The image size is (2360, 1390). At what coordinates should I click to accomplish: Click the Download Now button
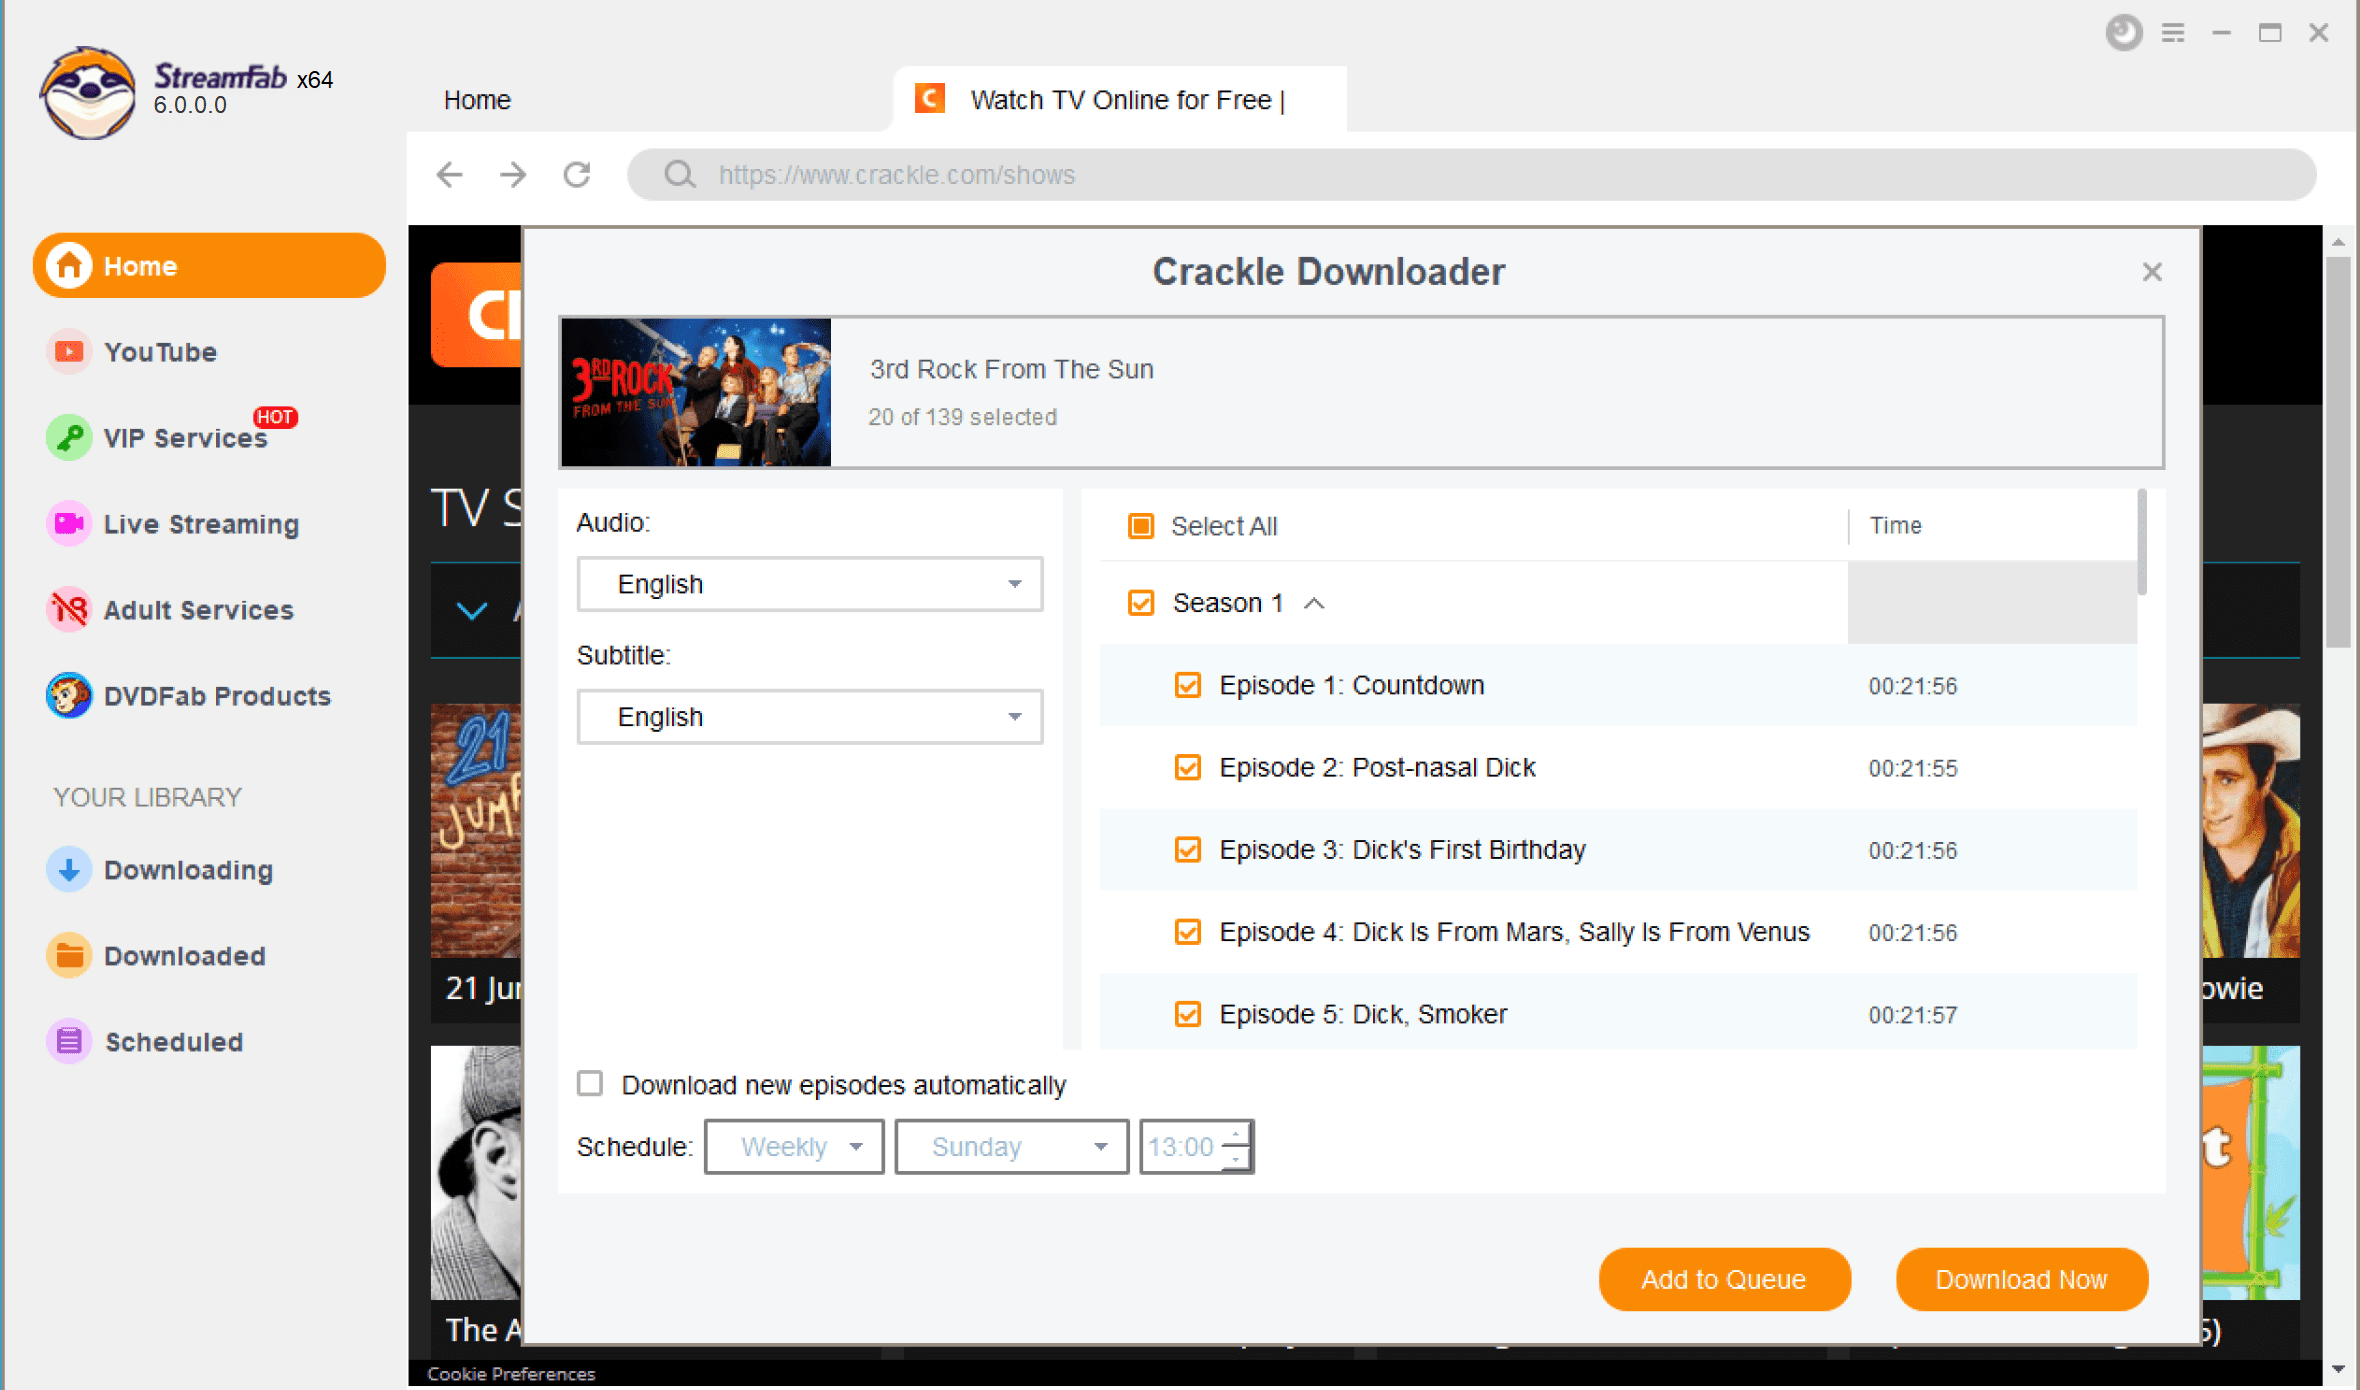point(2024,1279)
